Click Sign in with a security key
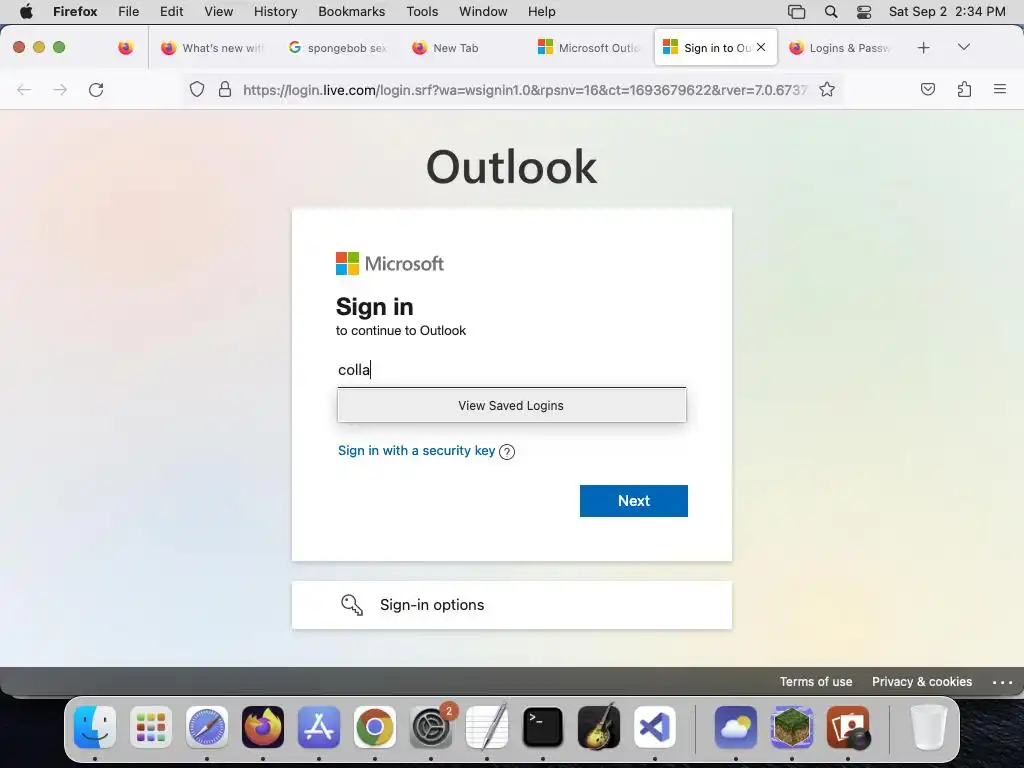Viewport: 1024px width, 768px height. click(x=417, y=451)
